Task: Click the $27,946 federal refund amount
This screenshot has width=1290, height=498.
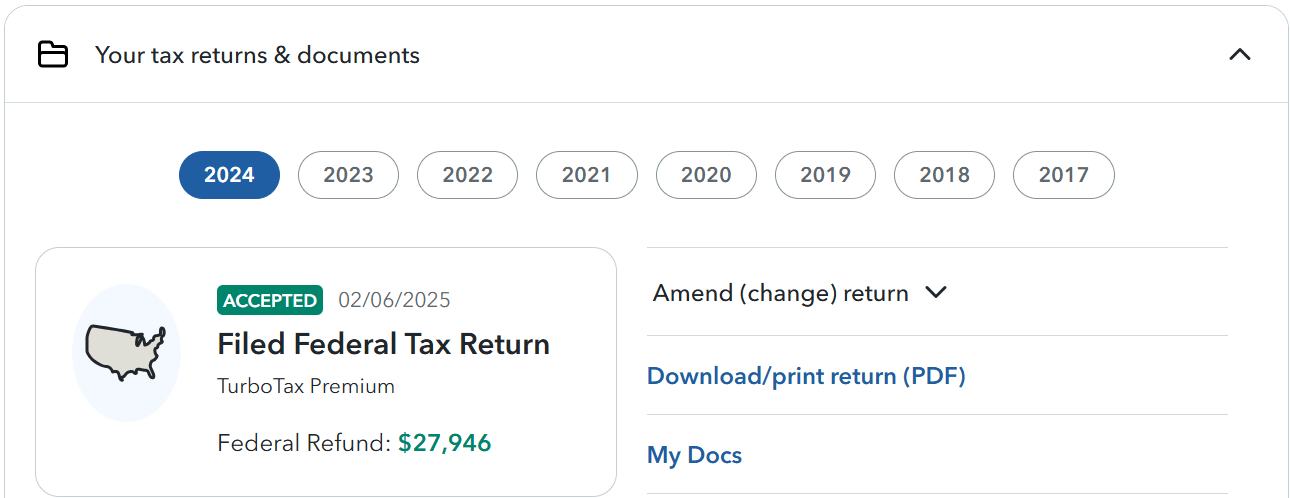Action: click(x=445, y=443)
